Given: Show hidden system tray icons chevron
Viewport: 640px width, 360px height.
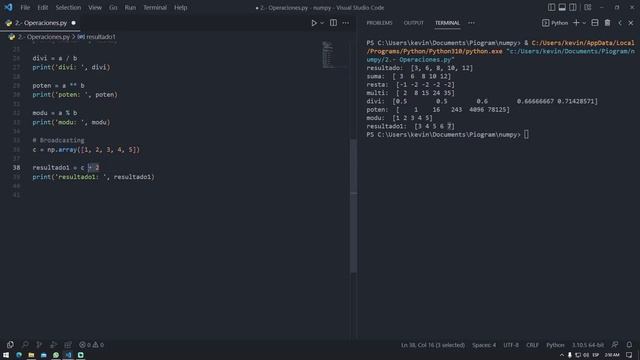Looking at the screenshot, I should [562, 355].
